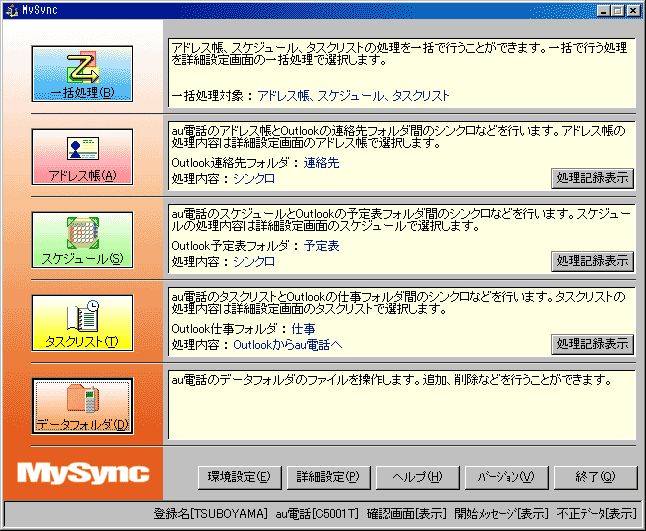Click the MySync logo in the bottom-left

coord(82,473)
